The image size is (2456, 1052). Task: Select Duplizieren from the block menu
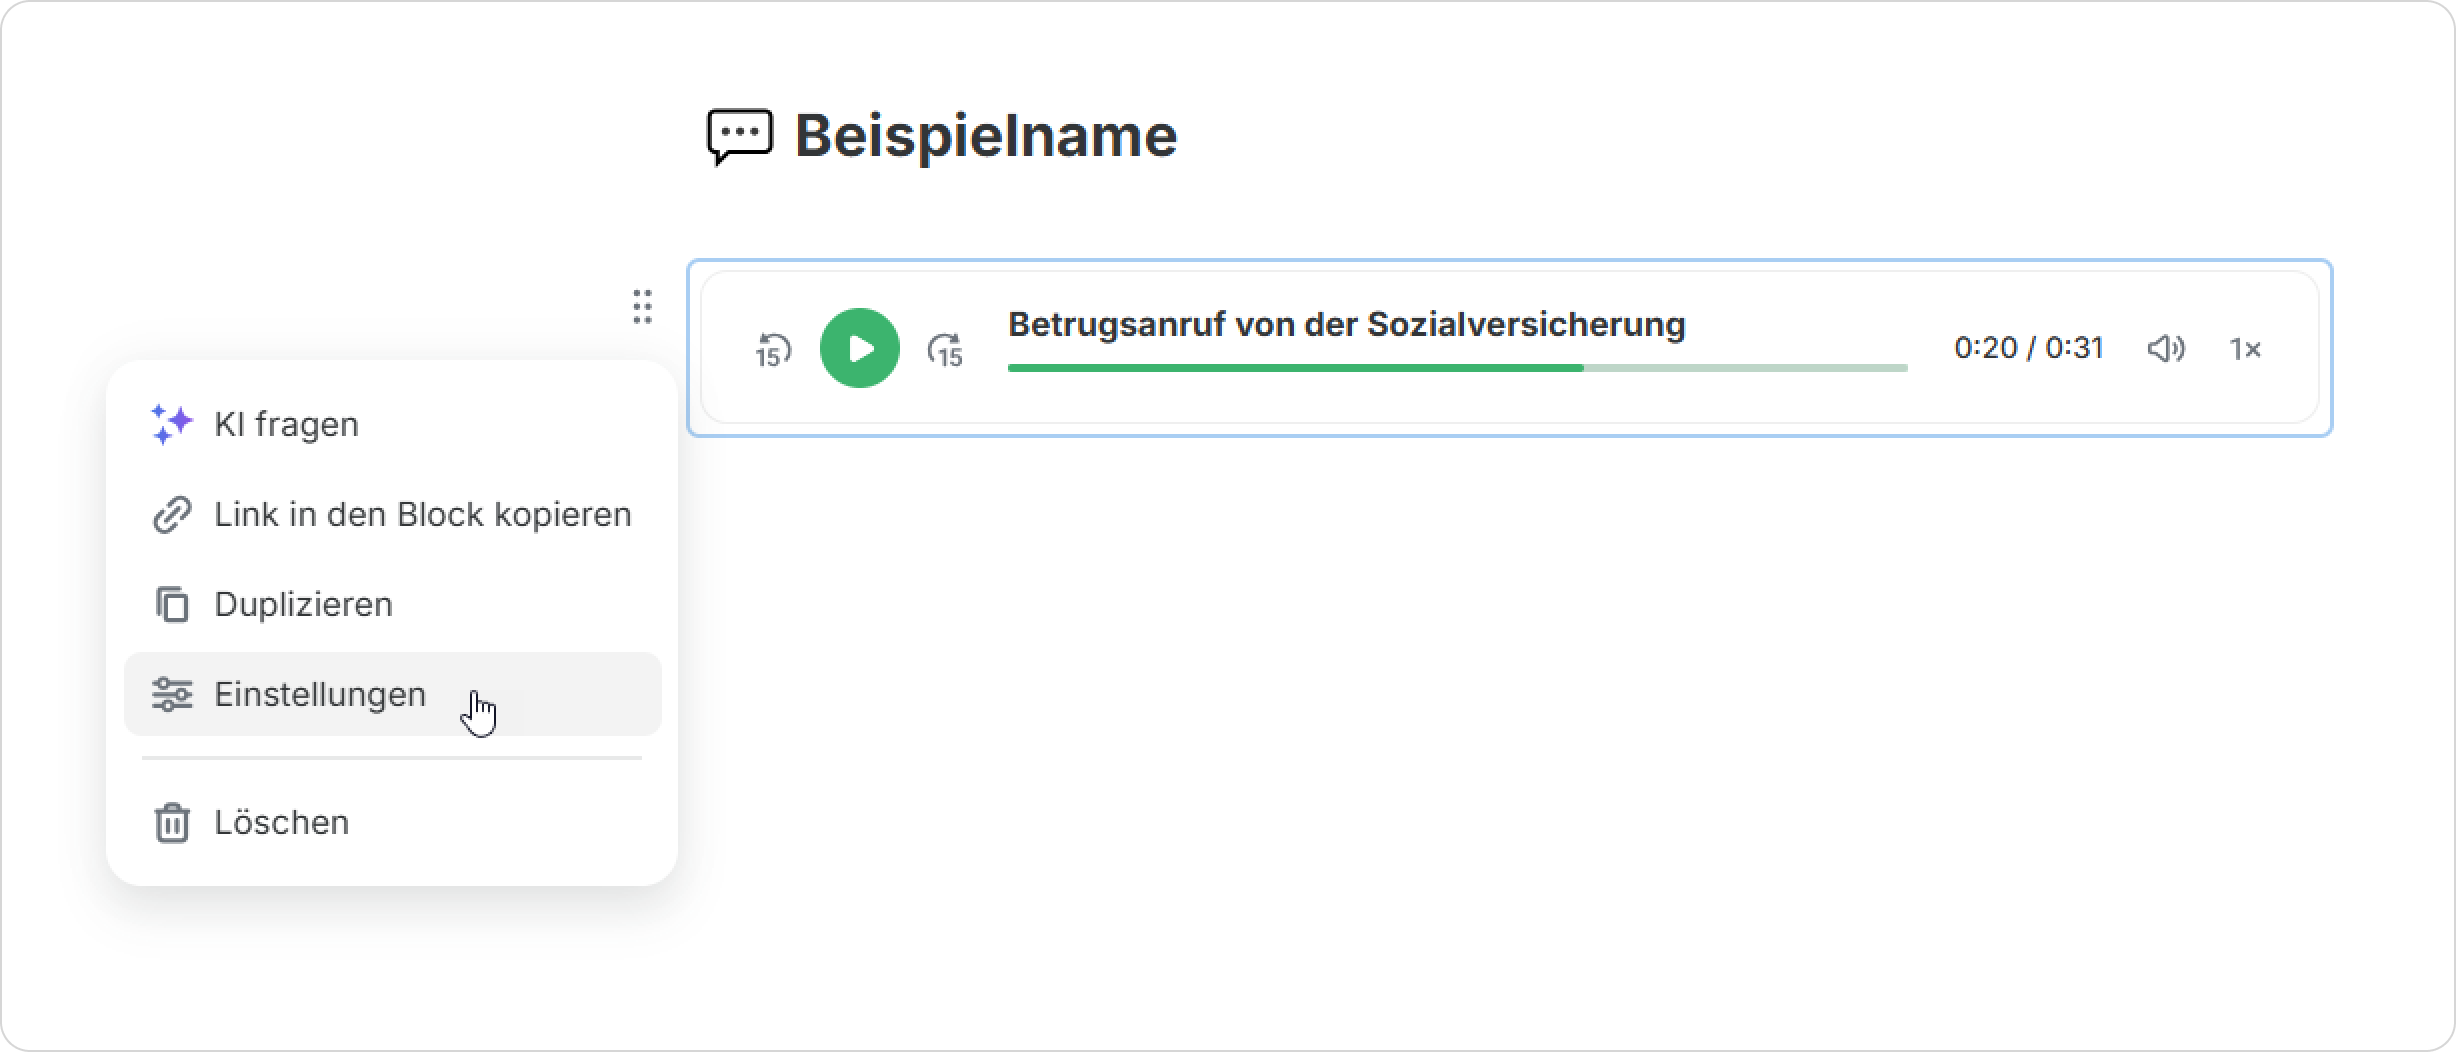pos(303,604)
